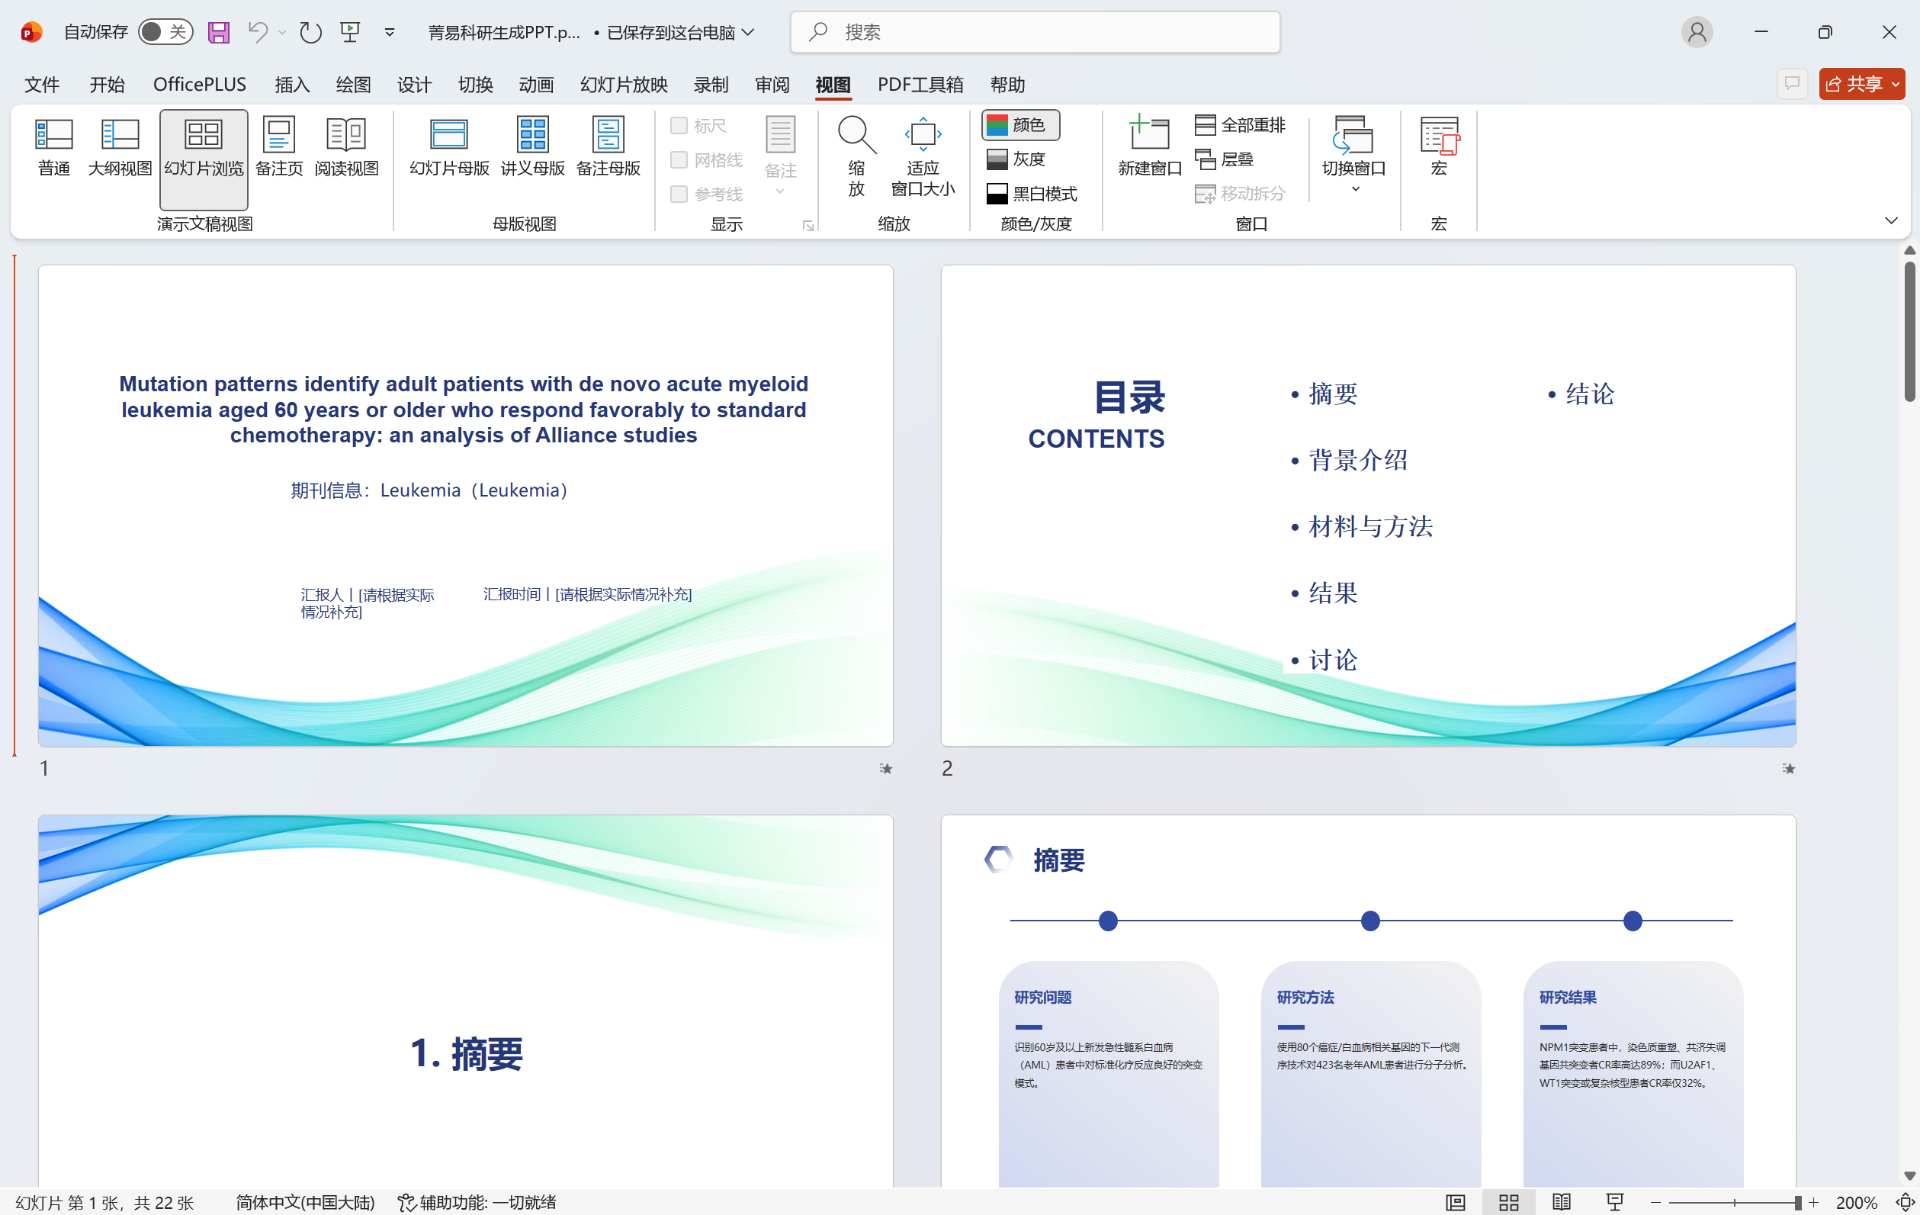1920x1215 pixels.
Task: Select Grayscale (灰度) color mode
Action: (1017, 159)
